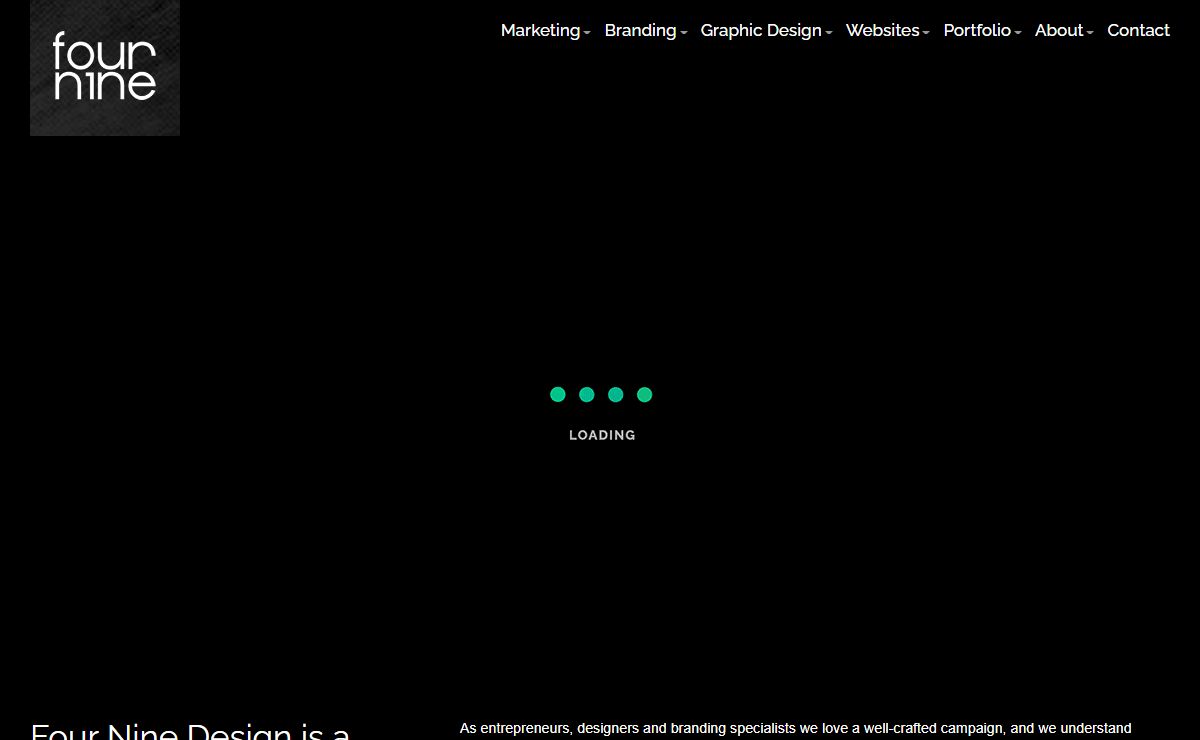The height and width of the screenshot is (740, 1200).
Task: Expand the About dropdown caret
Action: (1090, 33)
